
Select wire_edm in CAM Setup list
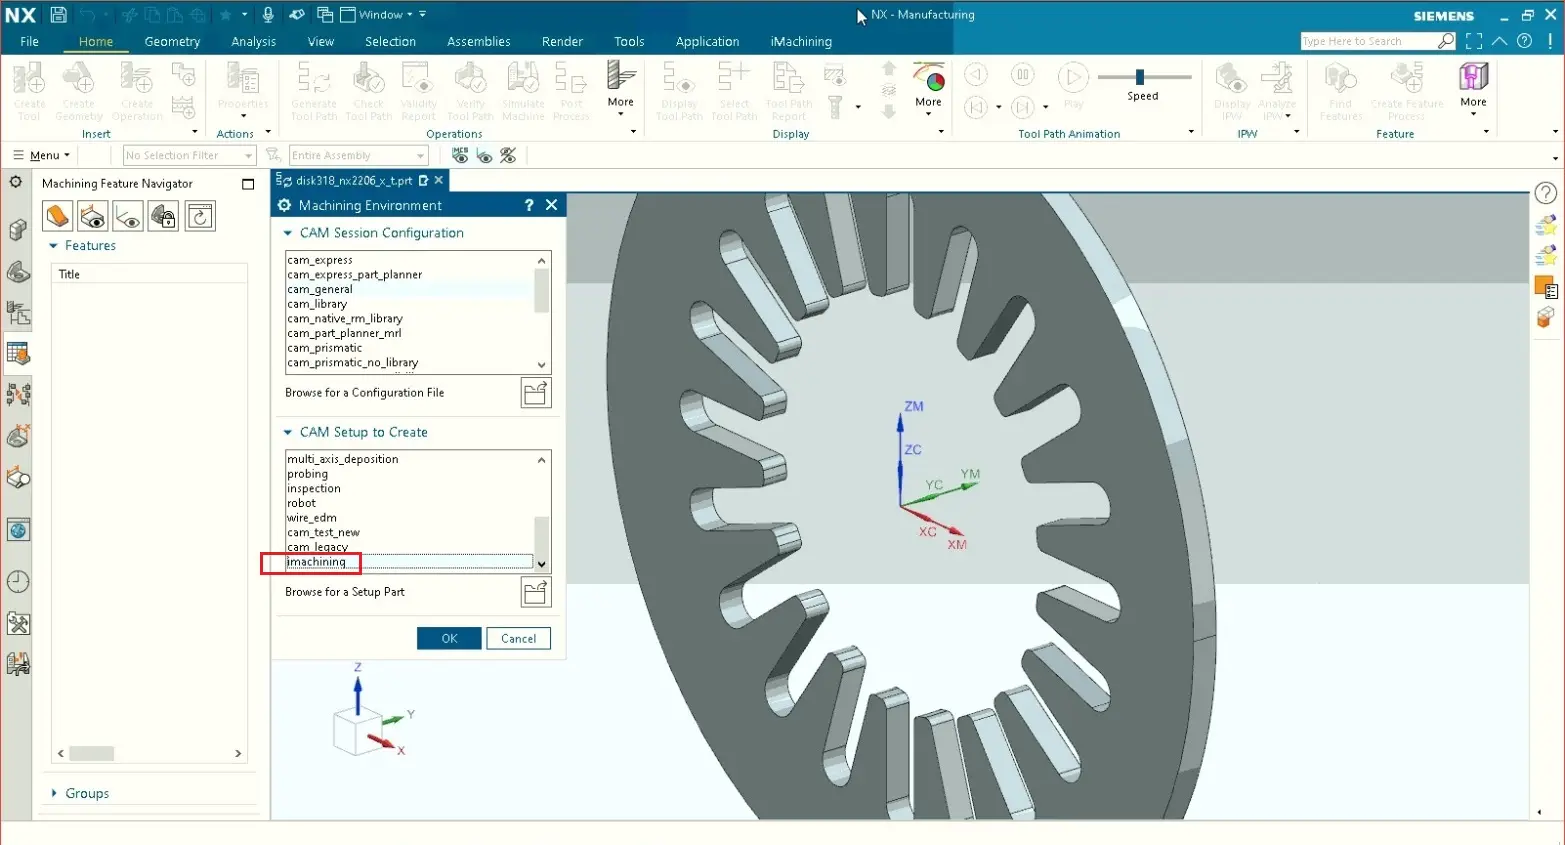[x=408, y=518]
